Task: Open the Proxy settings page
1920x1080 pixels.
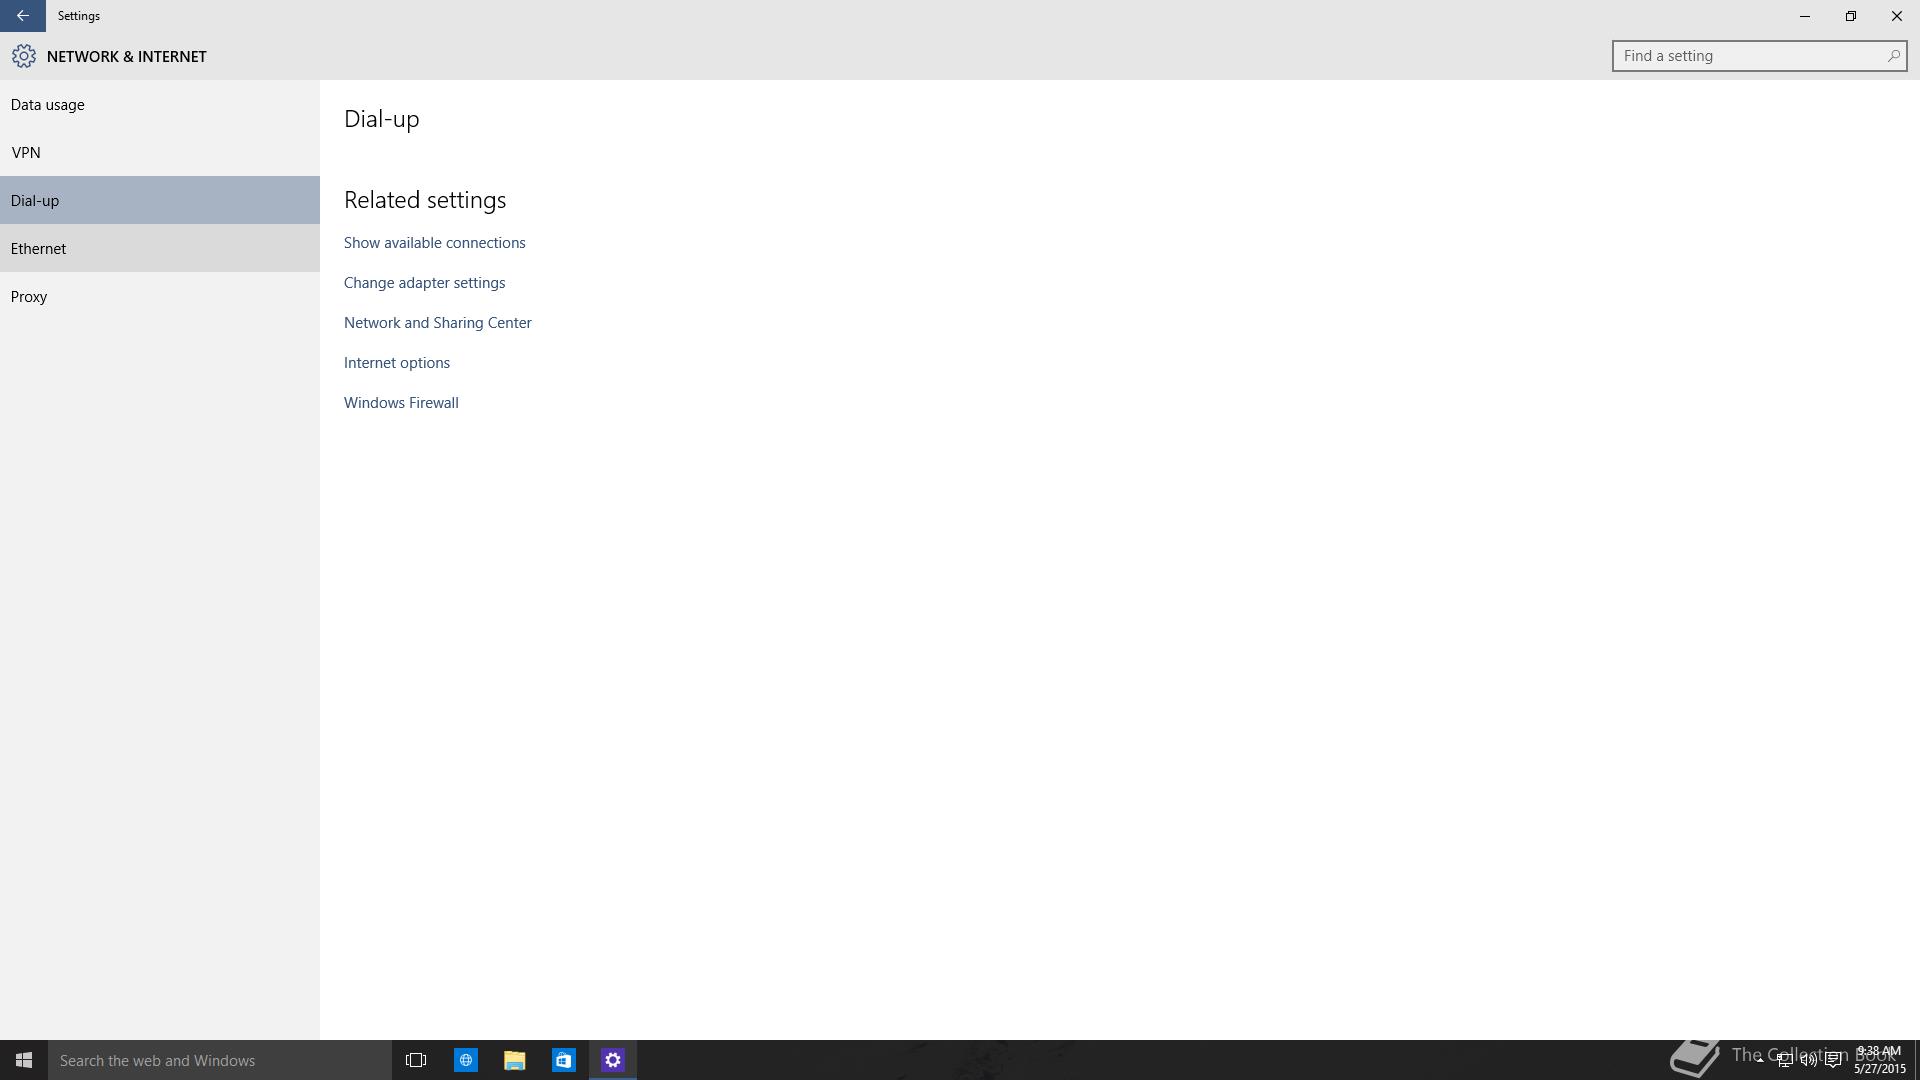Action: click(29, 297)
